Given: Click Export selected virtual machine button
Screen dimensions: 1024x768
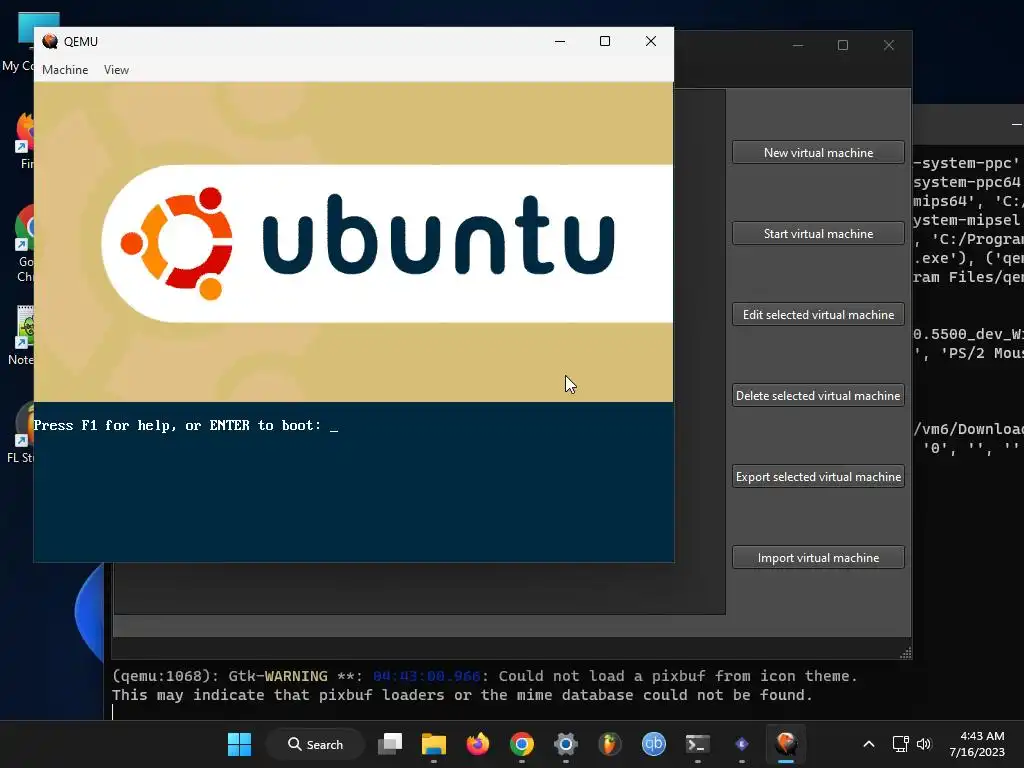Looking at the screenshot, I should [x=818, y=477].
